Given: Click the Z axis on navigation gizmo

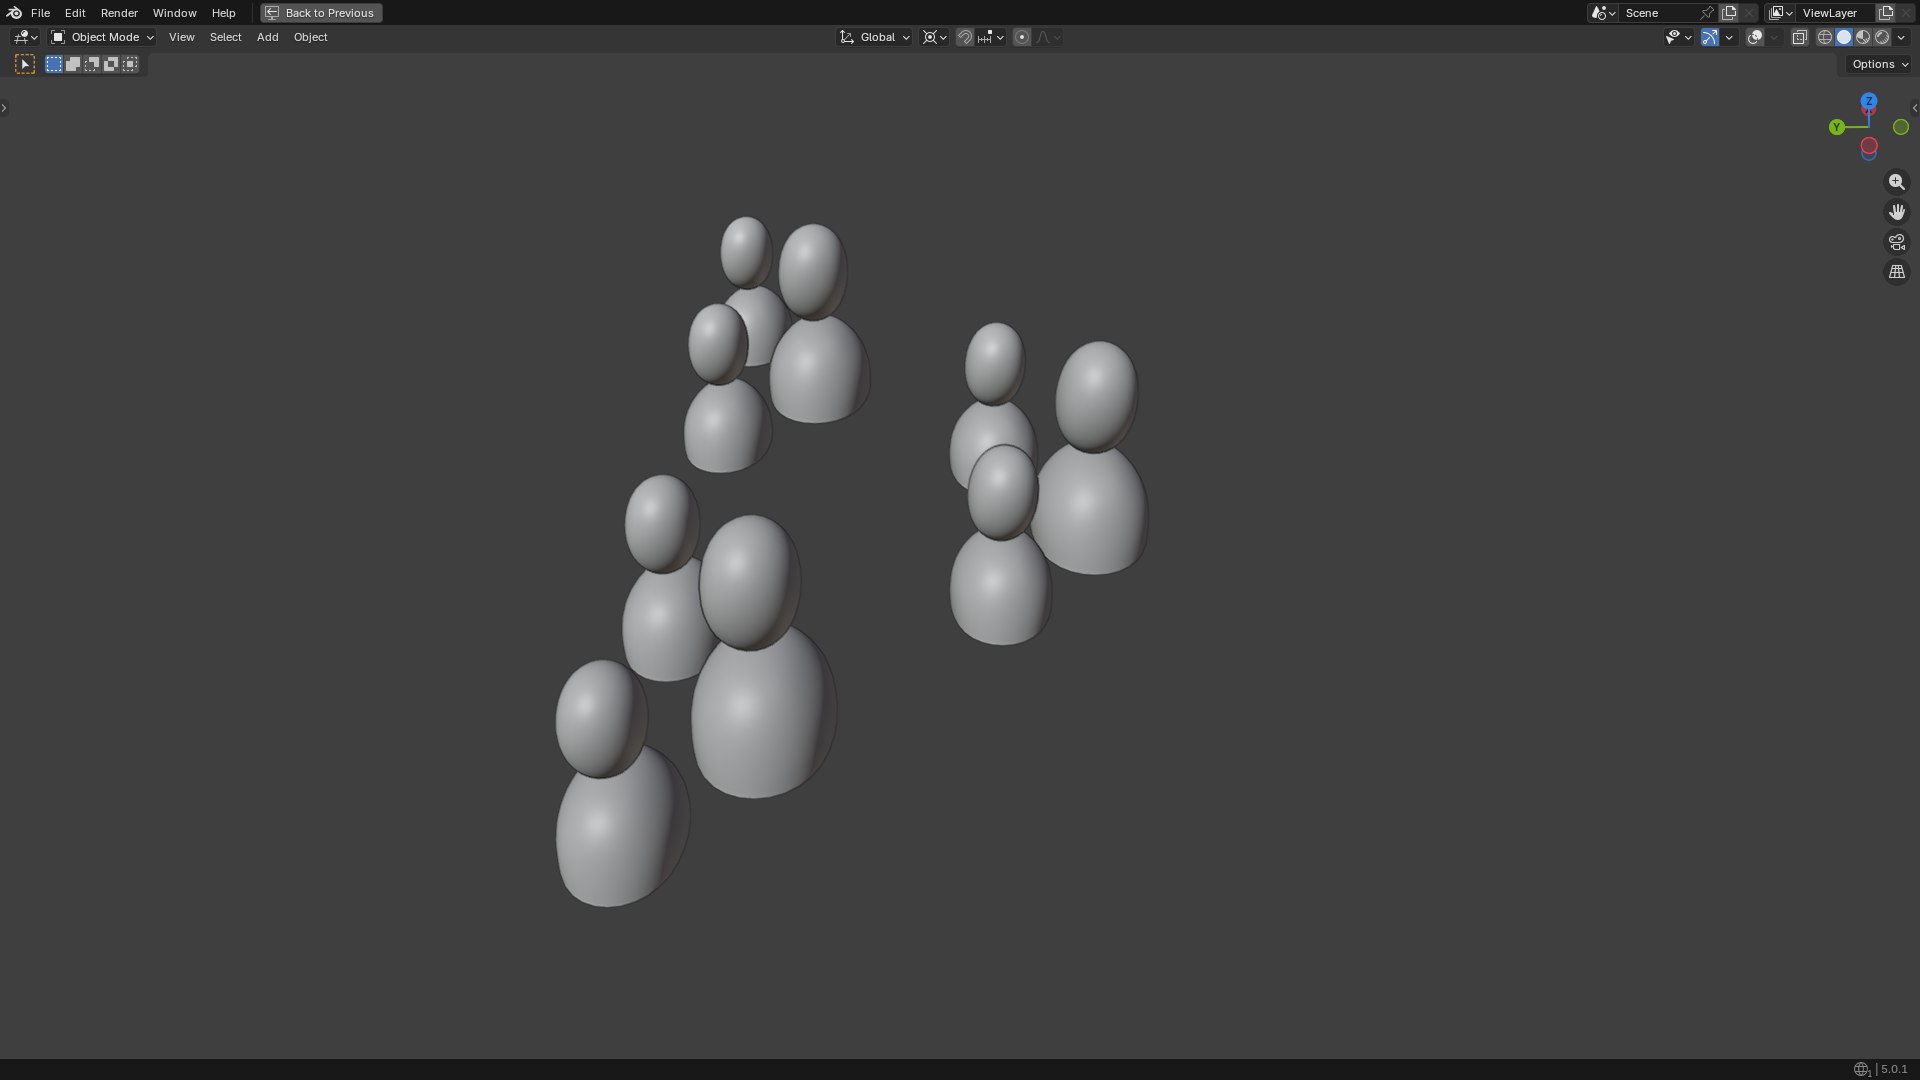Looking at the screenshot, I should (x=1869, y=101).
